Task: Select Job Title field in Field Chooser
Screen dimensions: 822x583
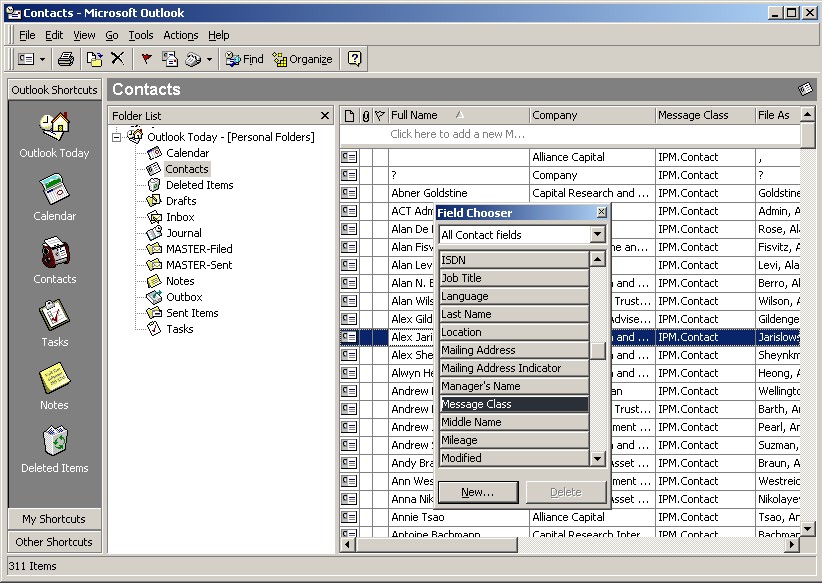Action: [514, 278]
